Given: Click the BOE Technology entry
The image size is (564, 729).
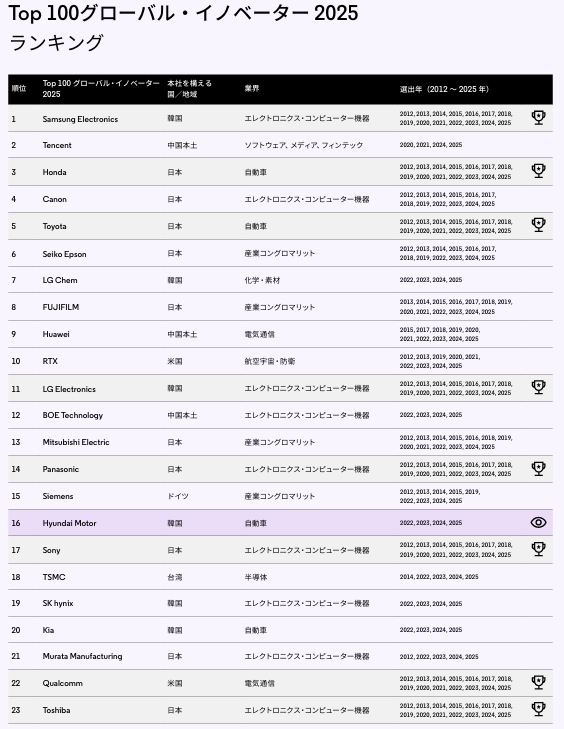Looking at the screenshot, I should [x=73, y=415].
